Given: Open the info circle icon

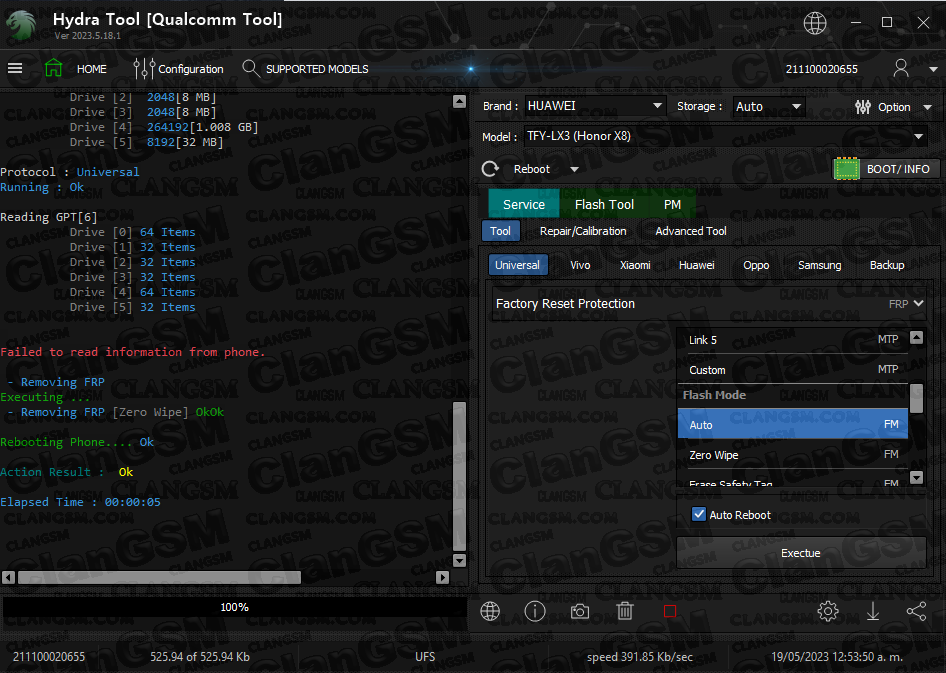Looking at the screenshot, I should click(x=535, y=611).
